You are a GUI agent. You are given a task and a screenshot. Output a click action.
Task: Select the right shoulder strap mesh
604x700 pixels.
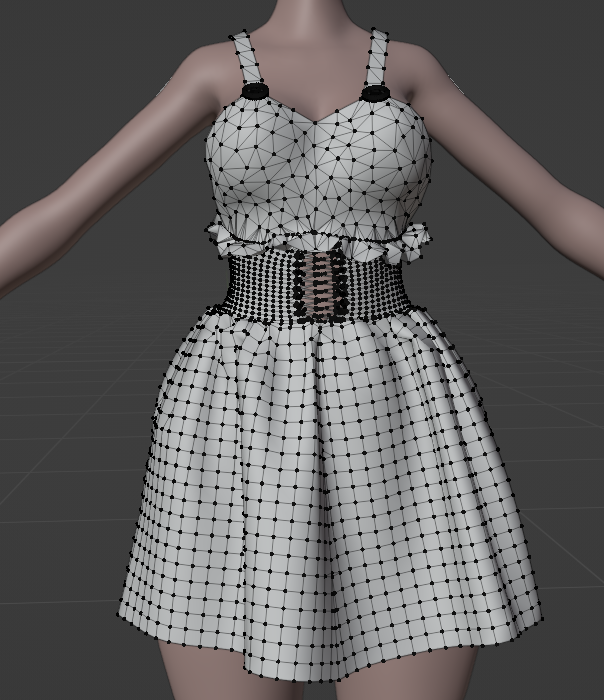click(378, 57)
